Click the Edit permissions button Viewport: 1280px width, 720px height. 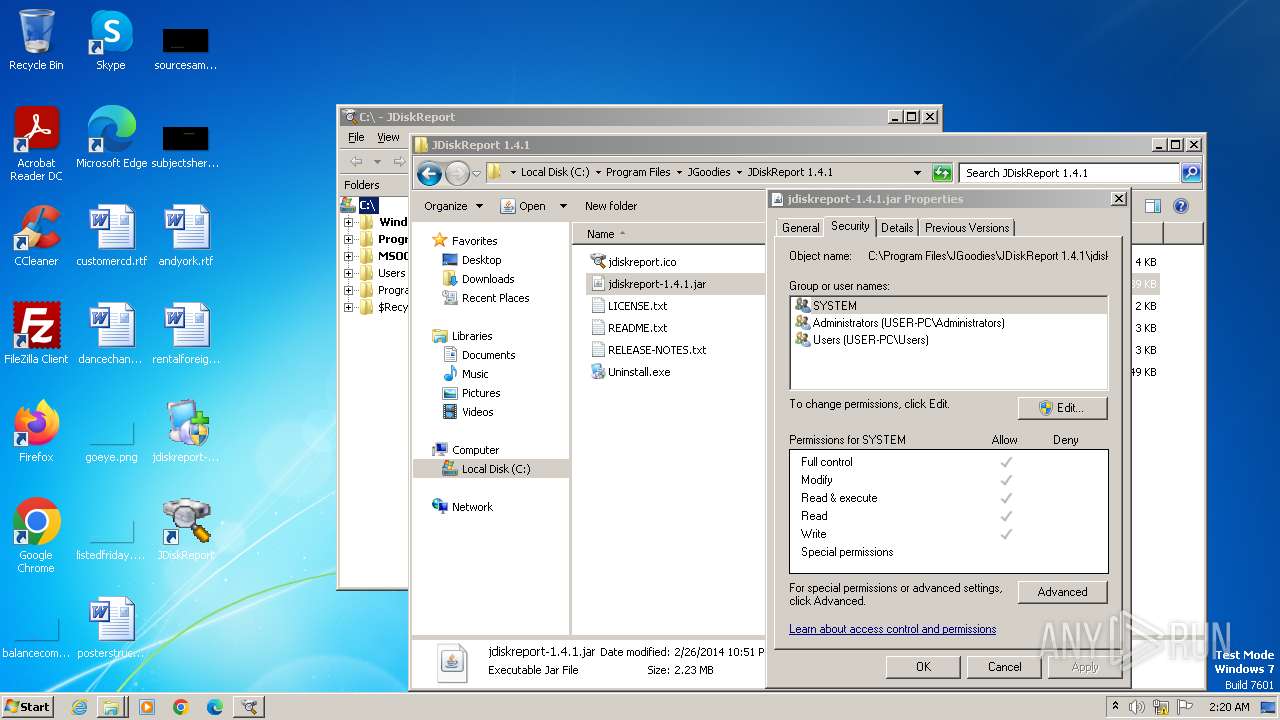(x=1062, y=408)
